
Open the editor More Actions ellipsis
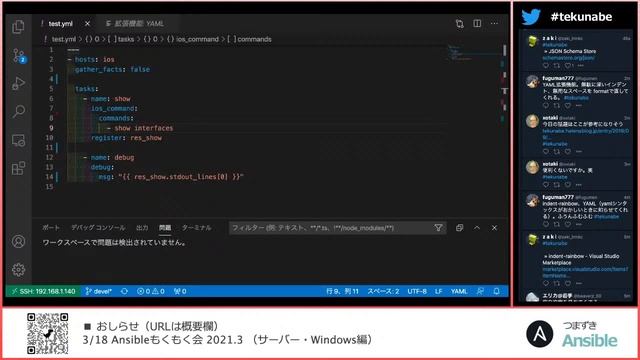coord(494,23)
